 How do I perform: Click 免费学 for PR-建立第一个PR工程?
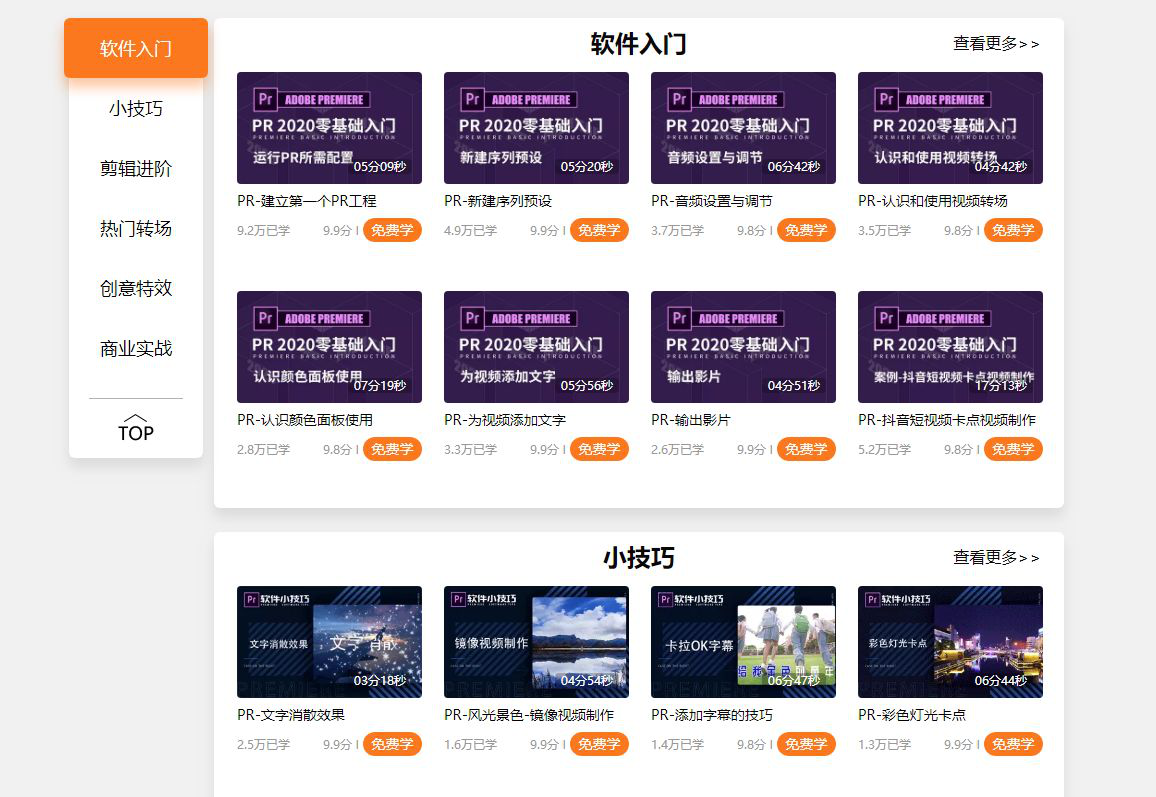392,230
